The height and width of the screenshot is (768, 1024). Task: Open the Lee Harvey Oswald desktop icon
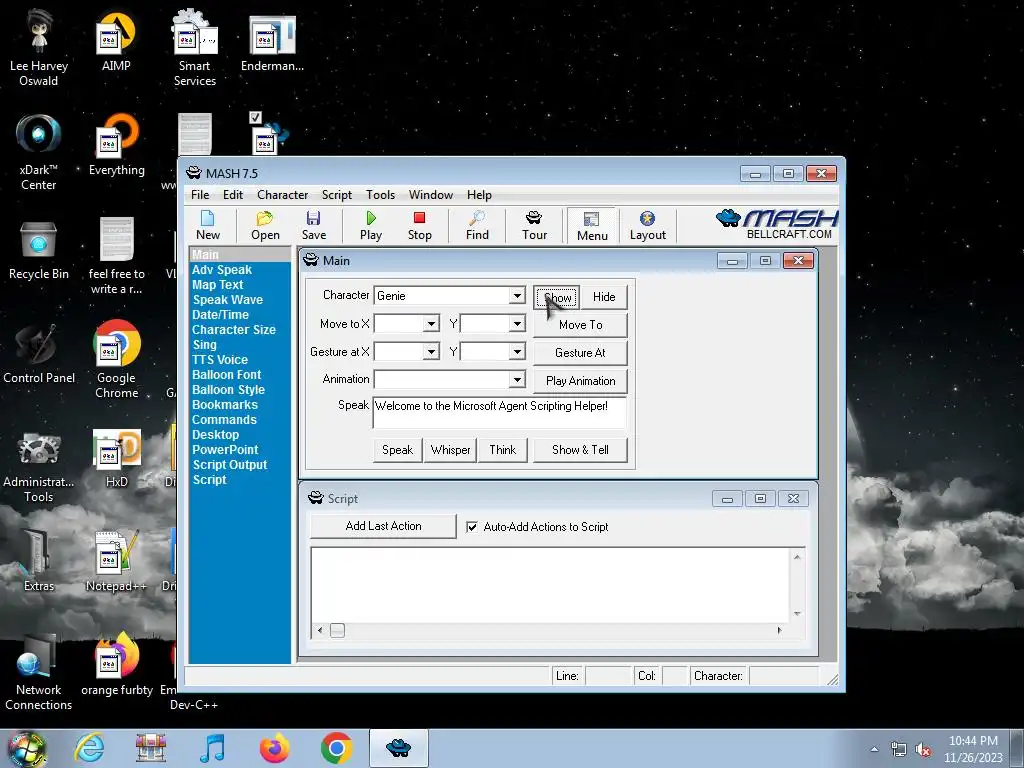39,48
